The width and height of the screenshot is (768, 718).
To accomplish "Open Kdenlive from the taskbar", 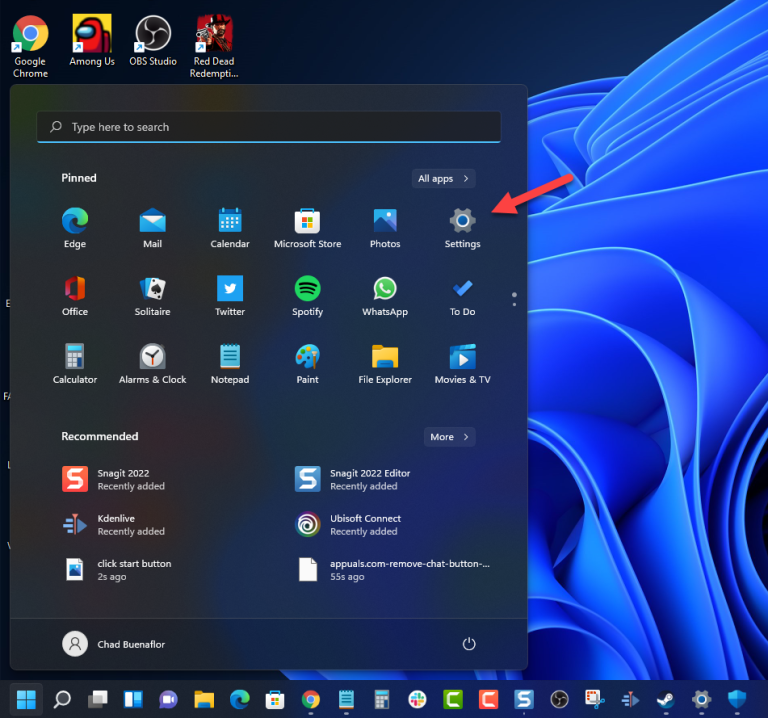I will pos(630,699).
